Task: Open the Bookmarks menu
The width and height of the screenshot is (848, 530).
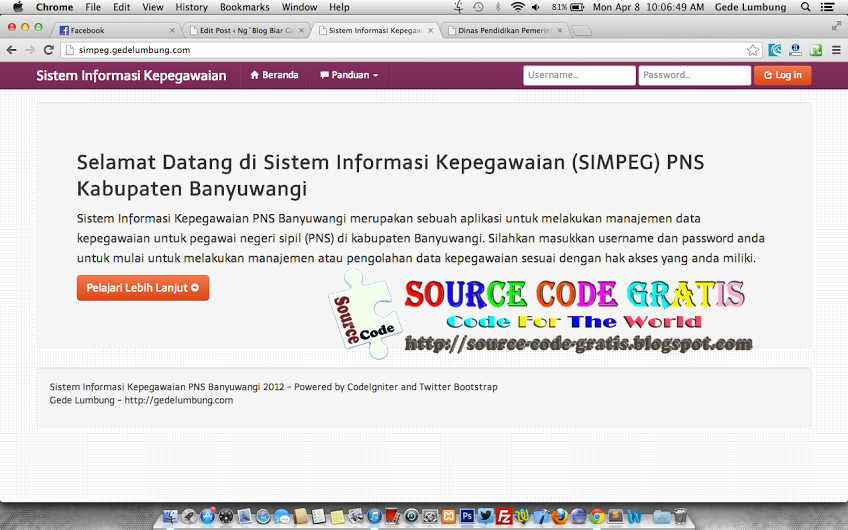Action: coord(244,7)
